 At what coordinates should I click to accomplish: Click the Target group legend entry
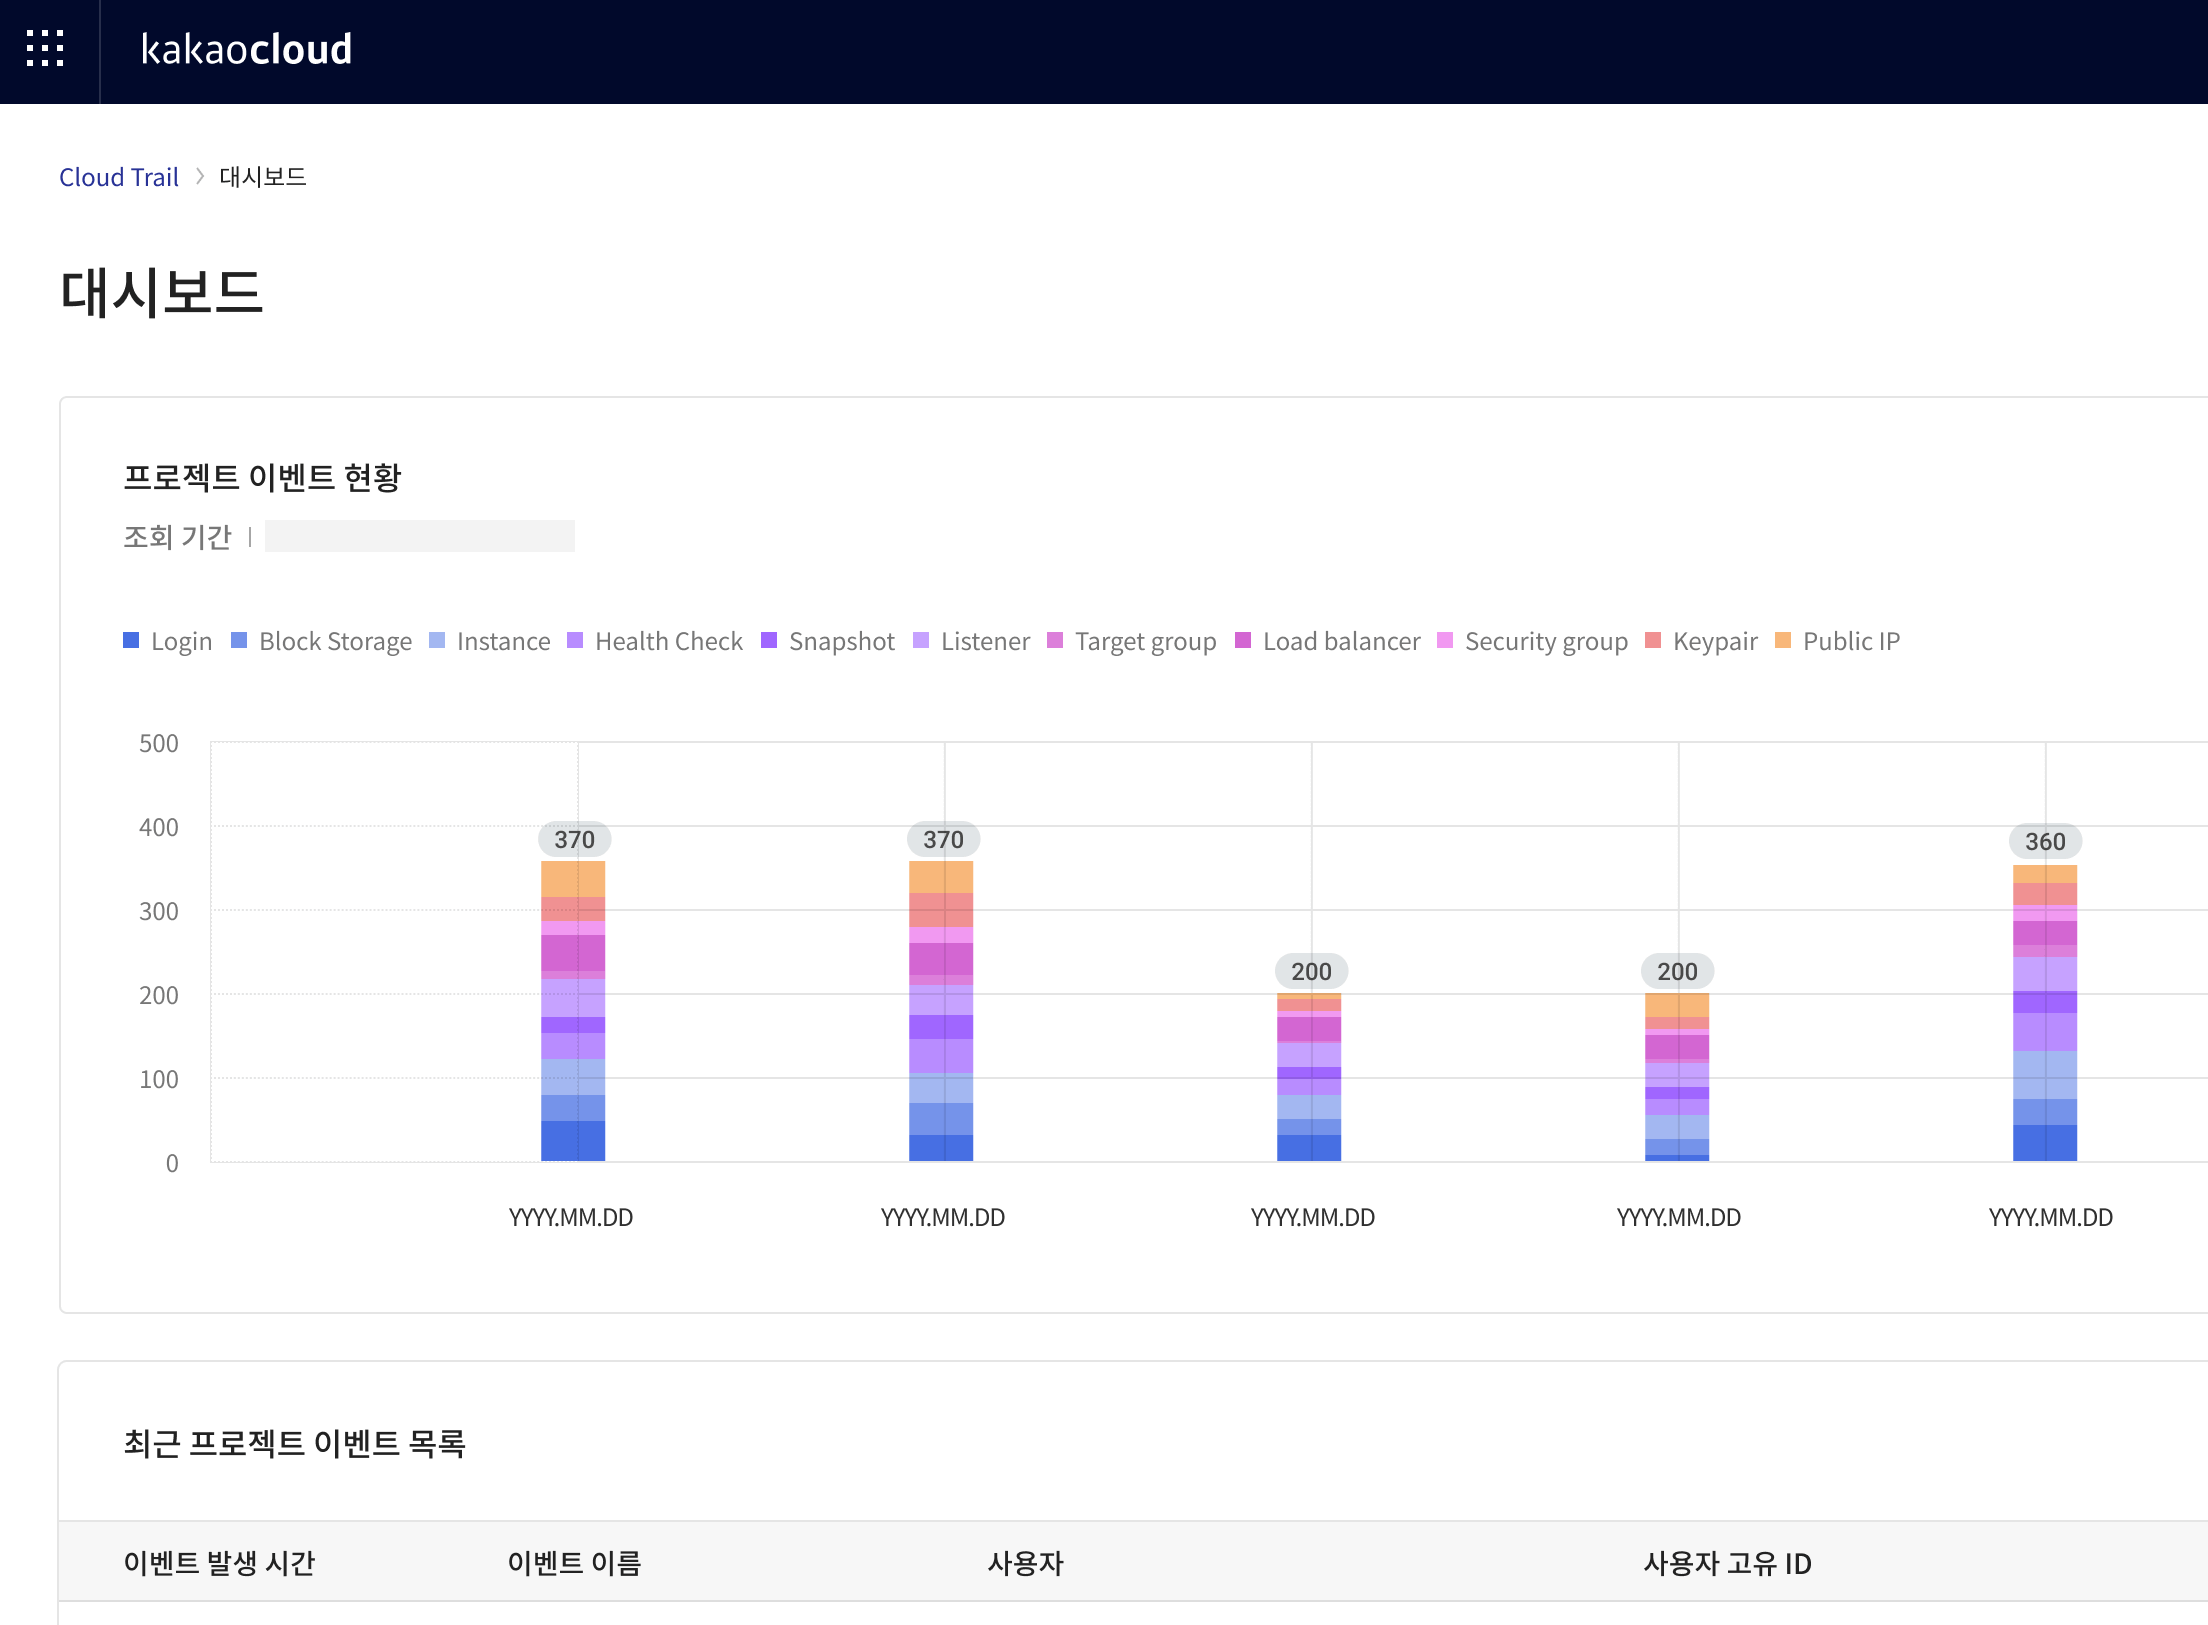pos(1144,641)
